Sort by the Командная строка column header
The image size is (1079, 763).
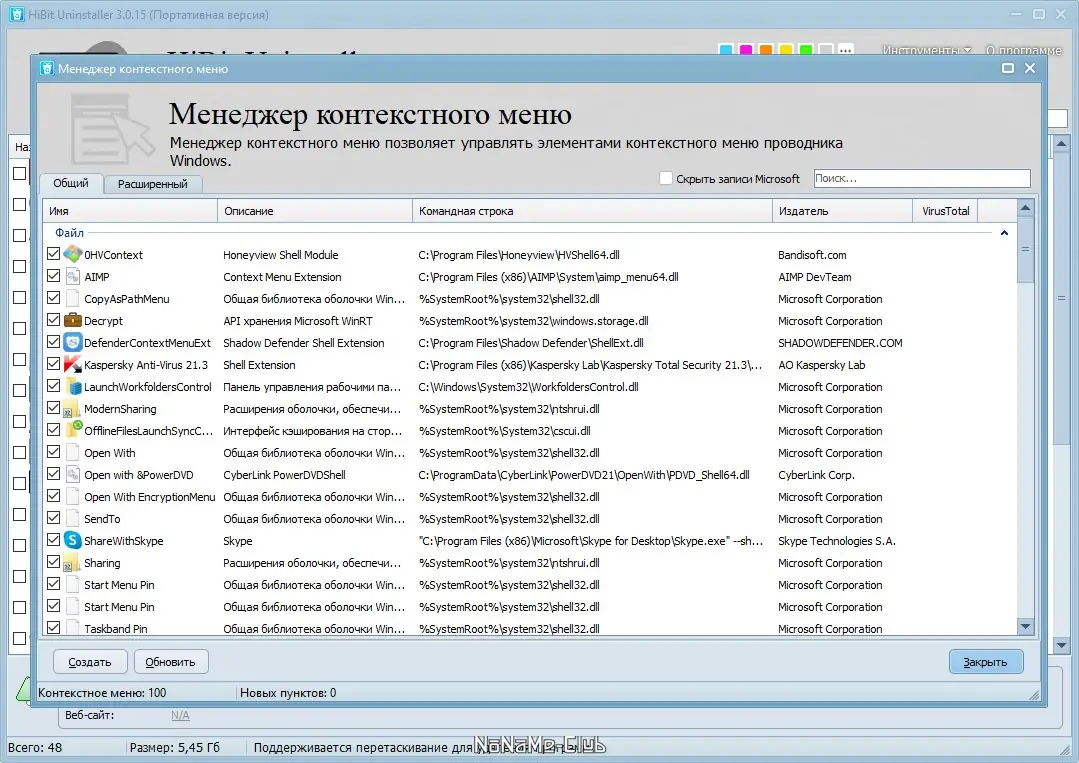(592, 211)
